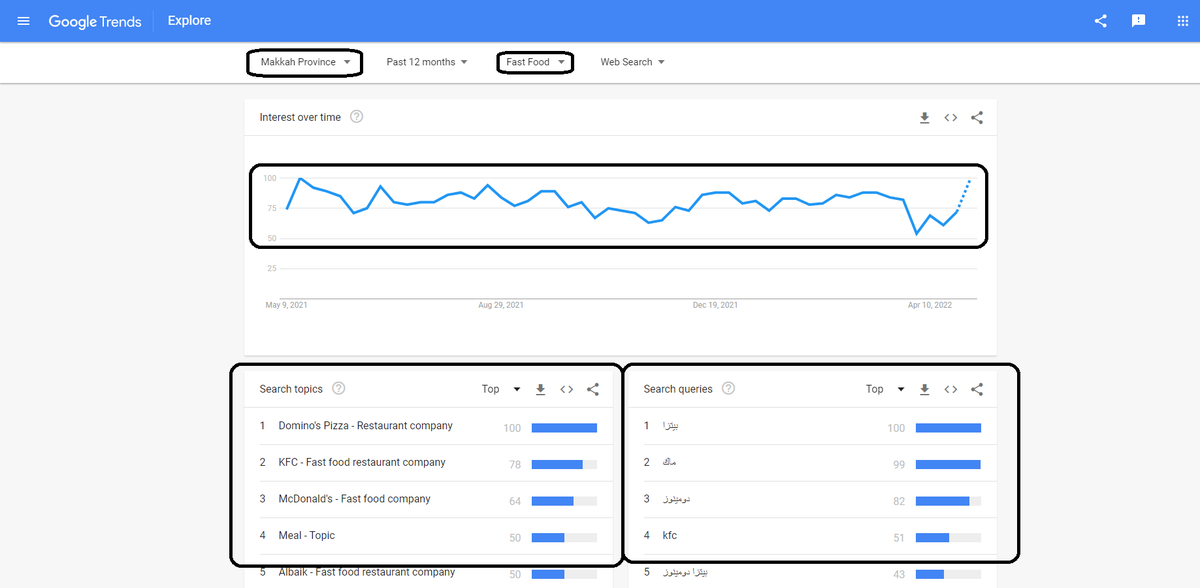The width and height of the screenshot is (1200, 588).
Task: Click the Search topics heading
Action: (x=291, y=389)
